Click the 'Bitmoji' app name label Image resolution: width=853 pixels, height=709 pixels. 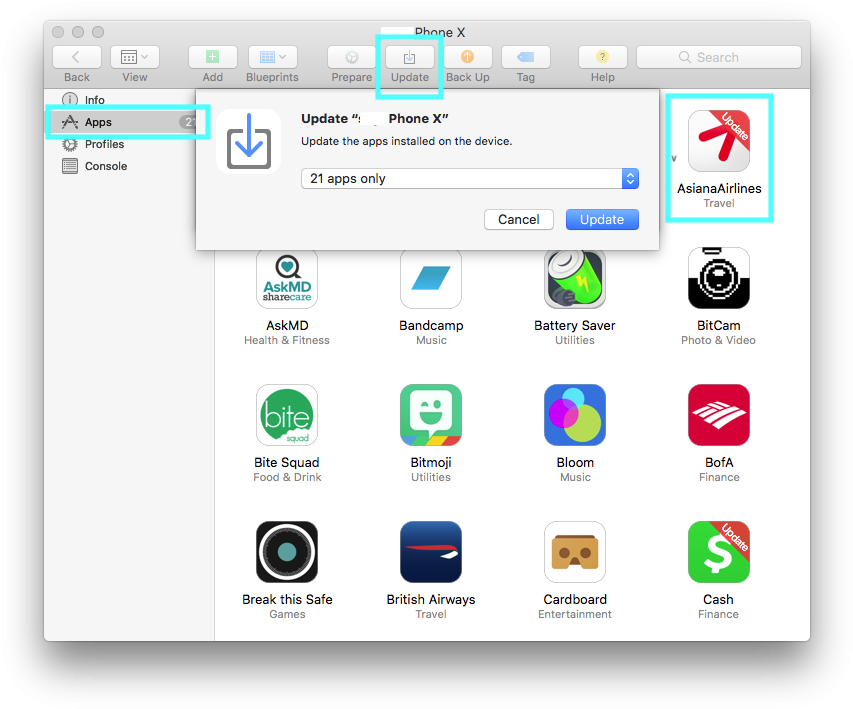(431, 463)
